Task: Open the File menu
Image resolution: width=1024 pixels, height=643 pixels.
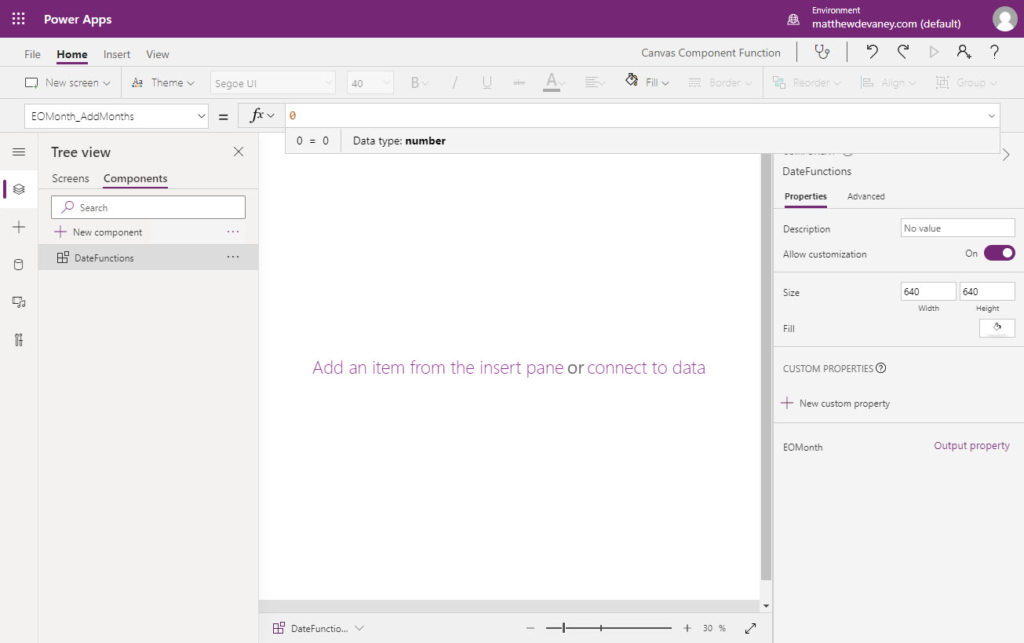Action: tap(32, 54)
